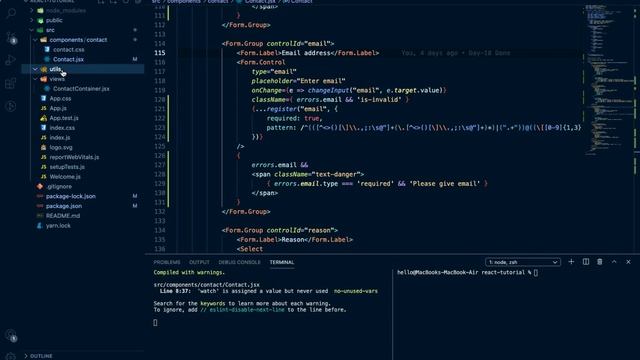Switch to the OUTPUT tab
Screen dimensions: 640x360
tap(199, 262)
